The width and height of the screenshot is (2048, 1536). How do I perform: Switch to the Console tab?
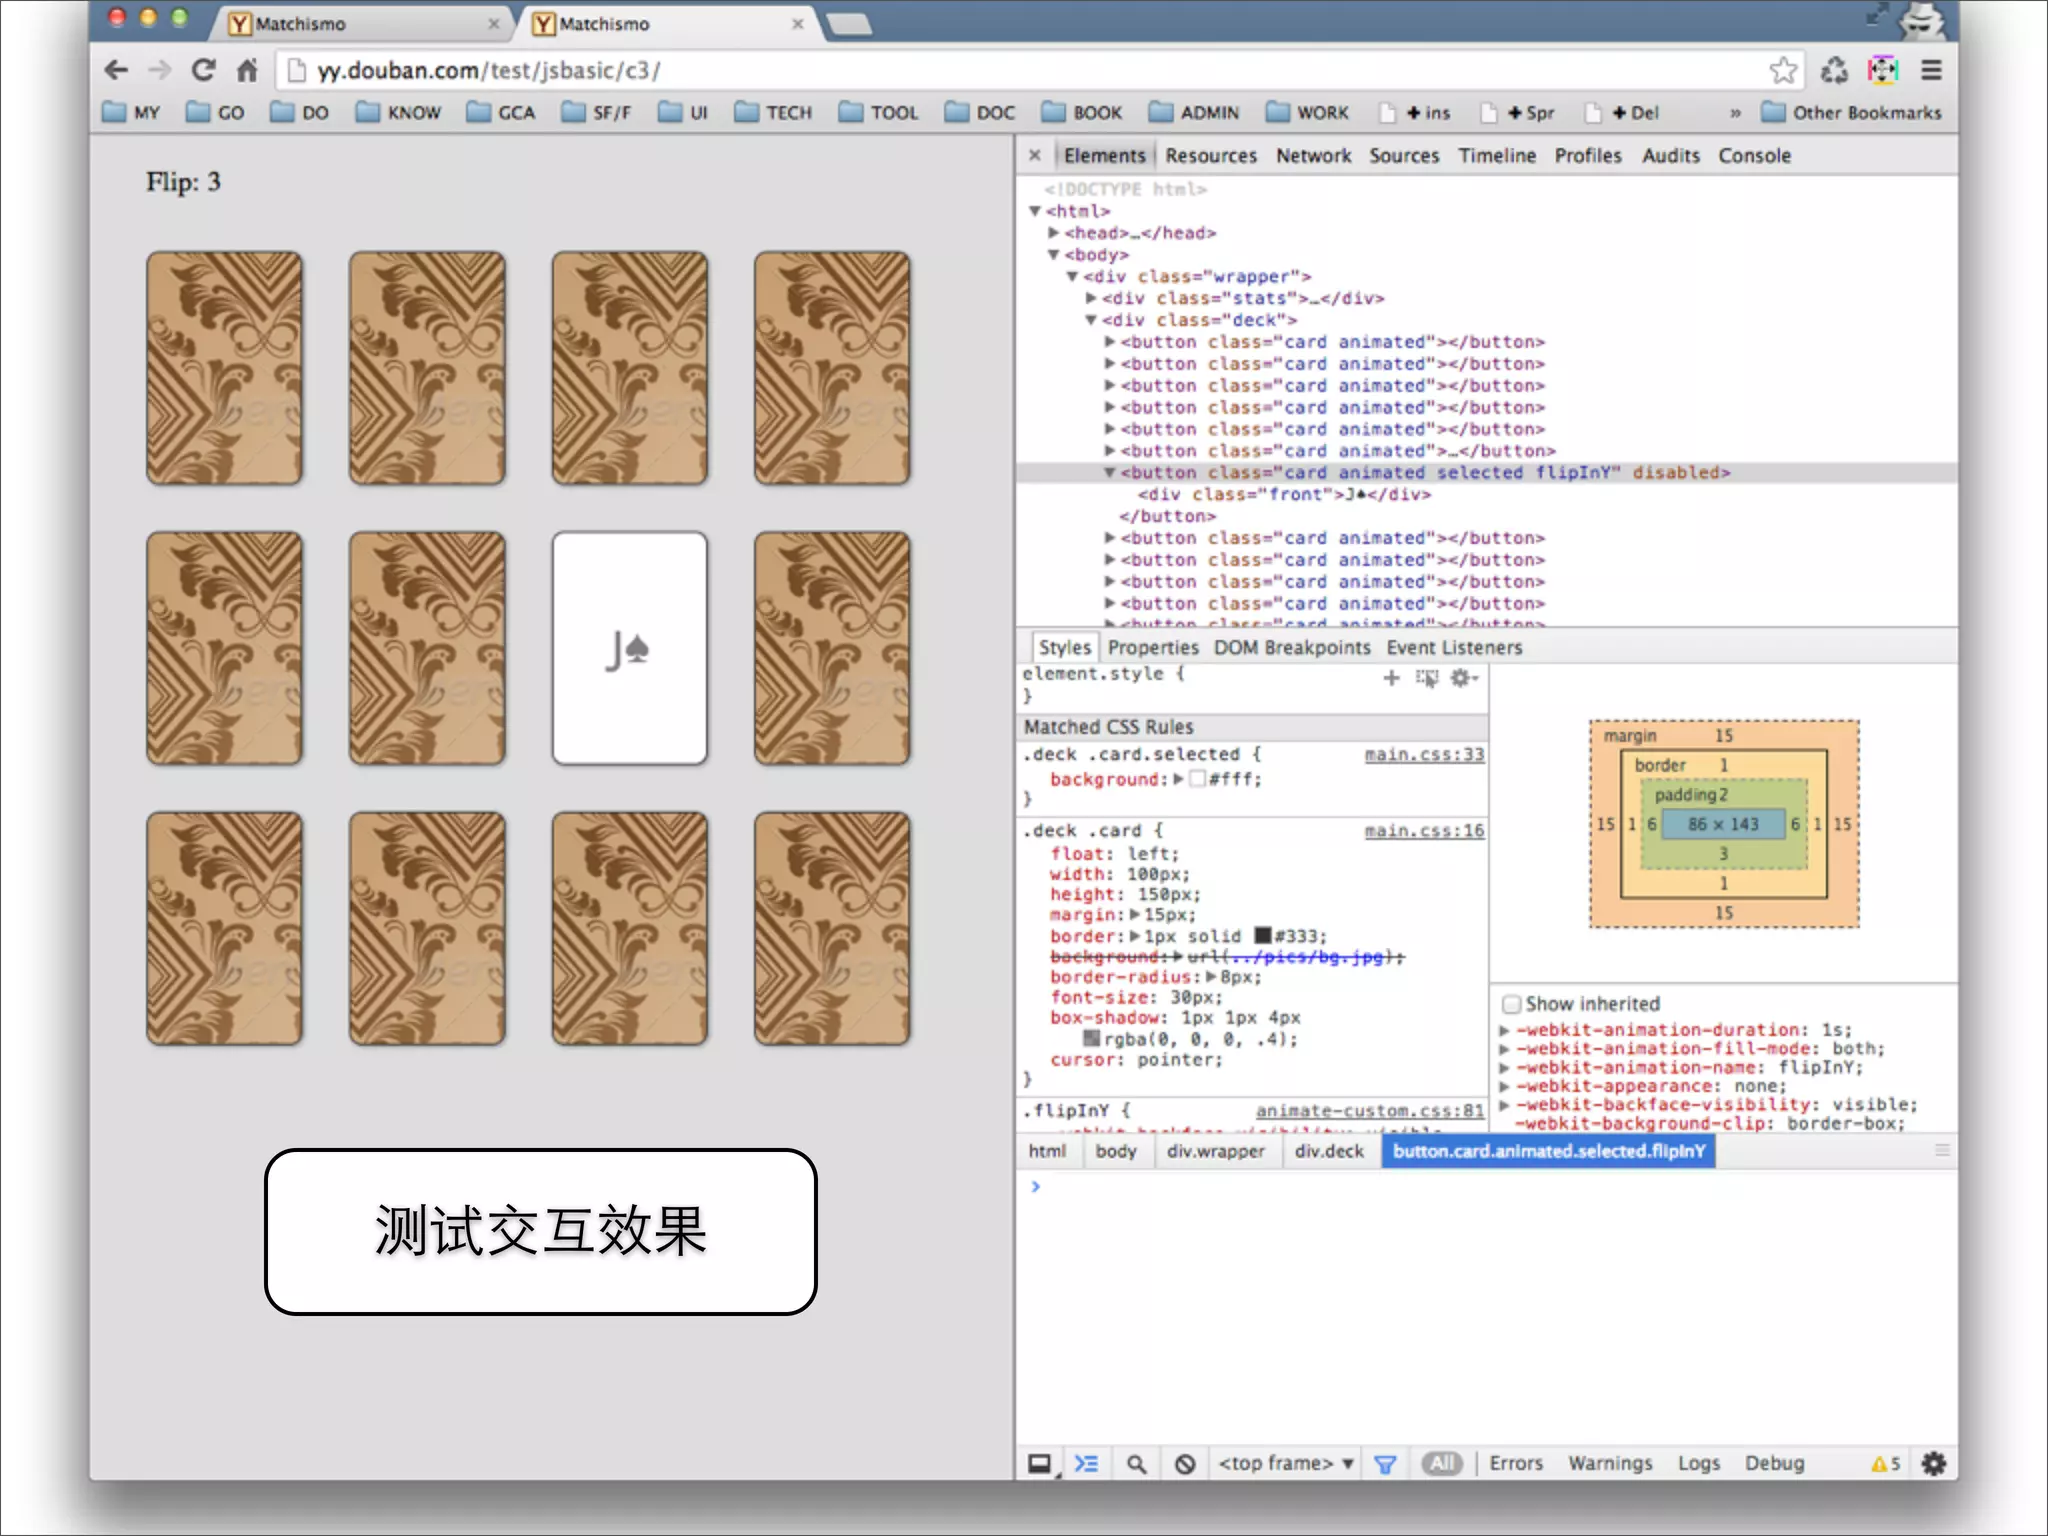(1754, 156)
